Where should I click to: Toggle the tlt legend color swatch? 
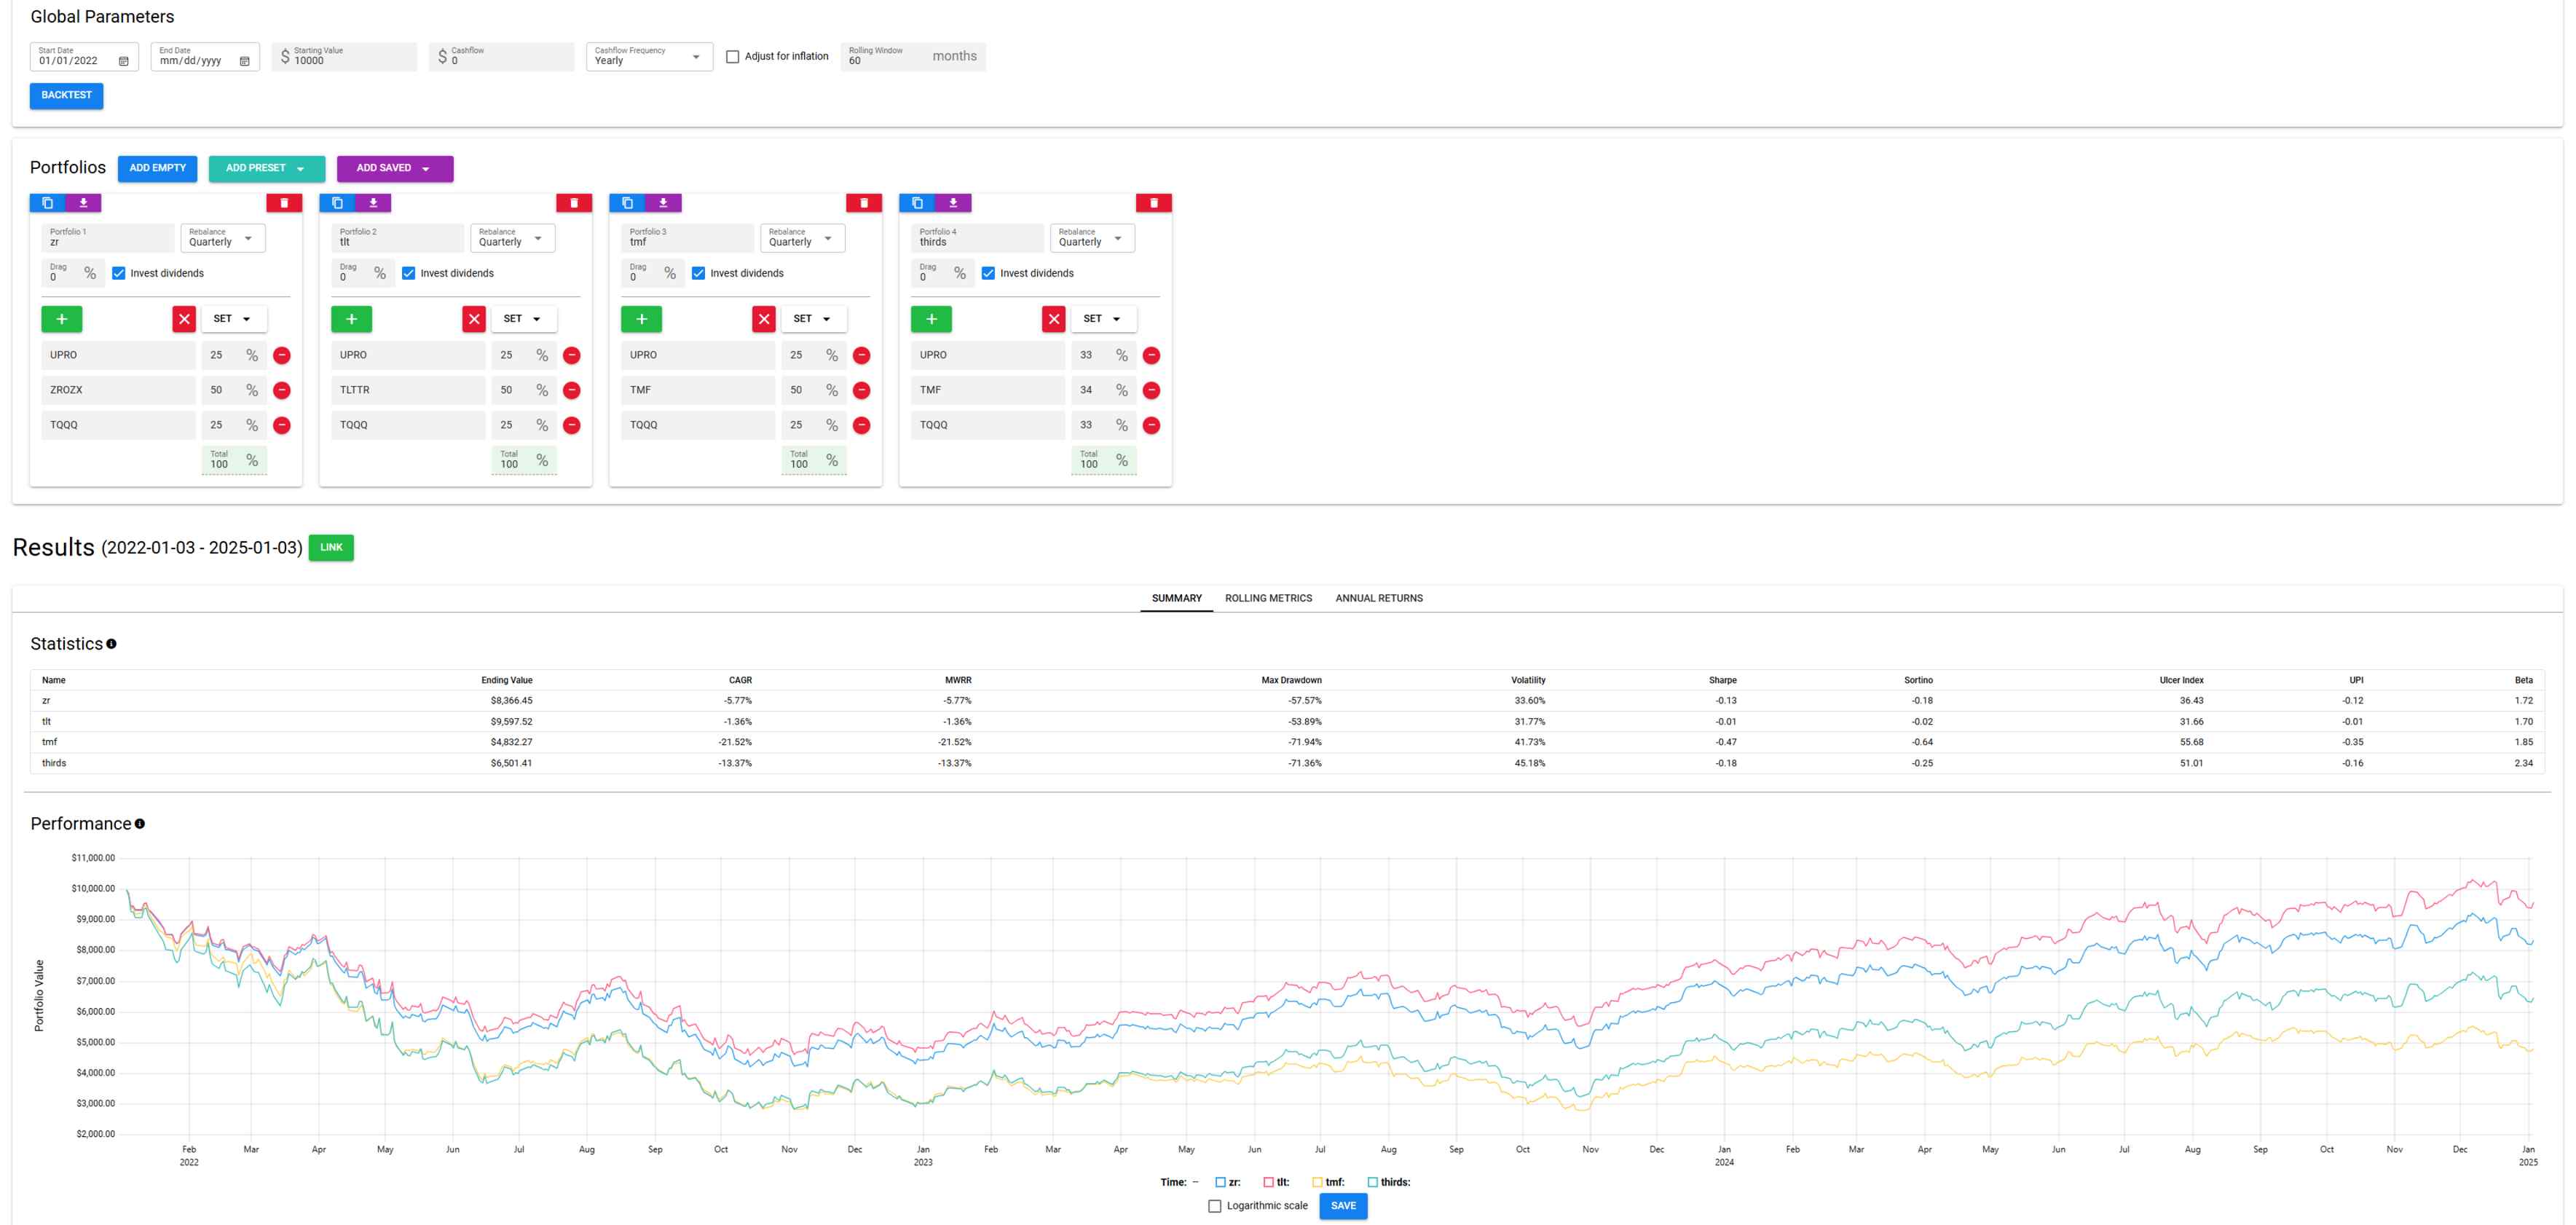(x=1268, y=1182)
